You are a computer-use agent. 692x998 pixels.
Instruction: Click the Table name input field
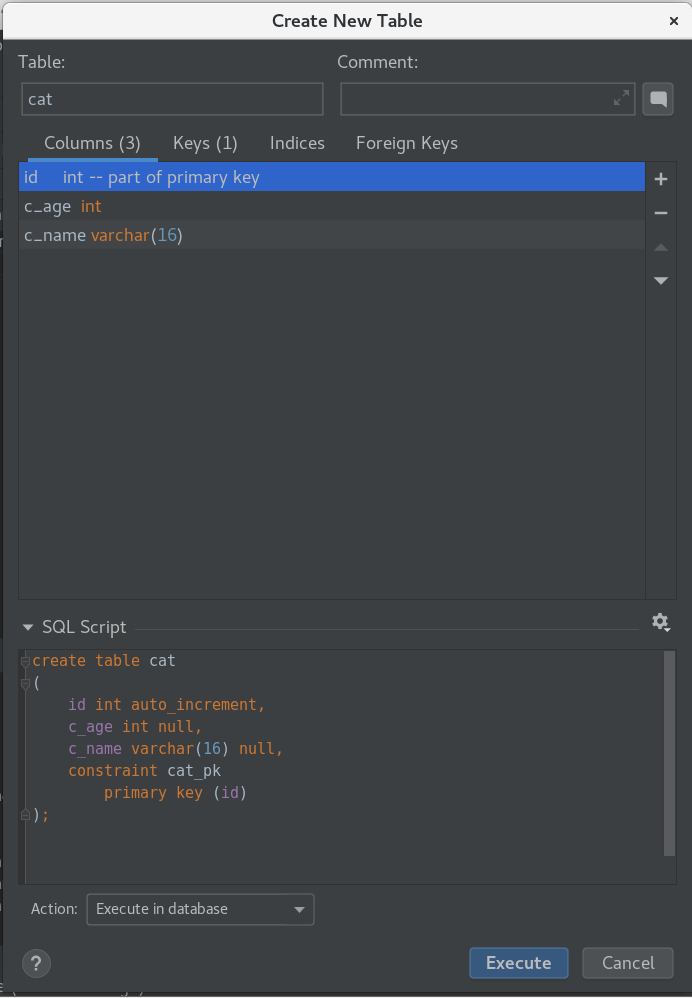171,99
